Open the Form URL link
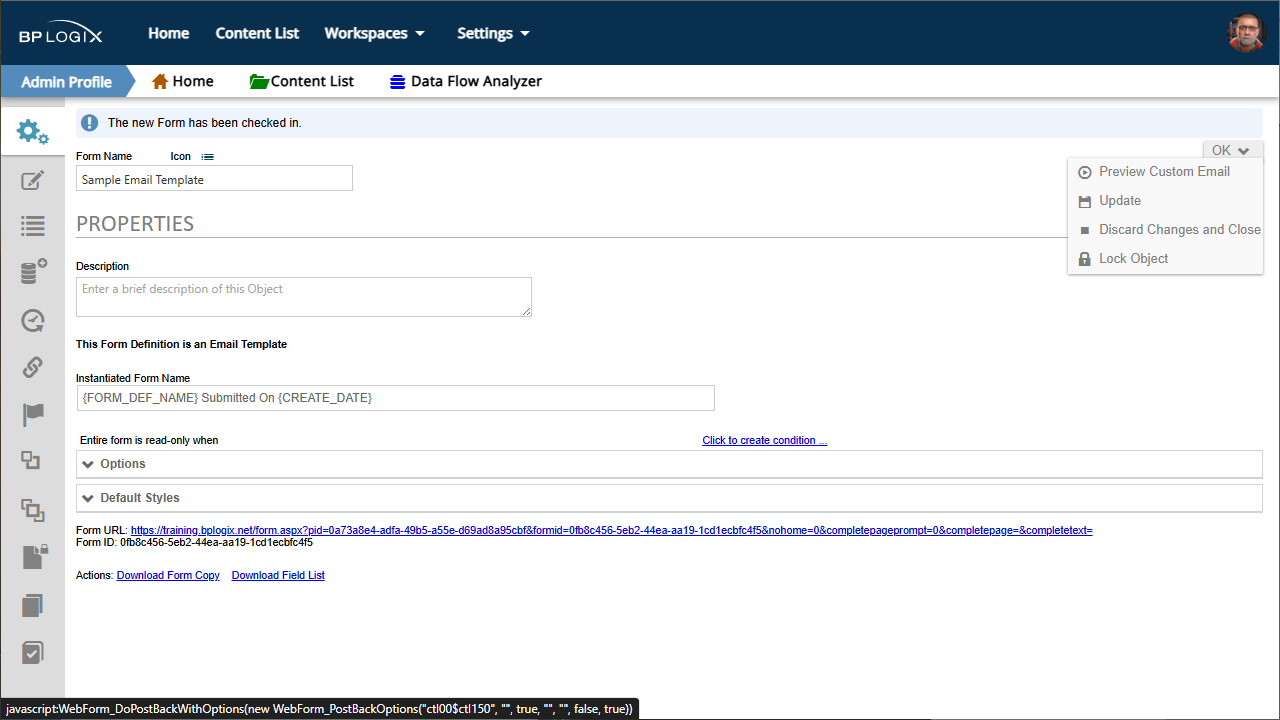The height and width of the screenshot is (720, 1280). click(x=611, y=530)
